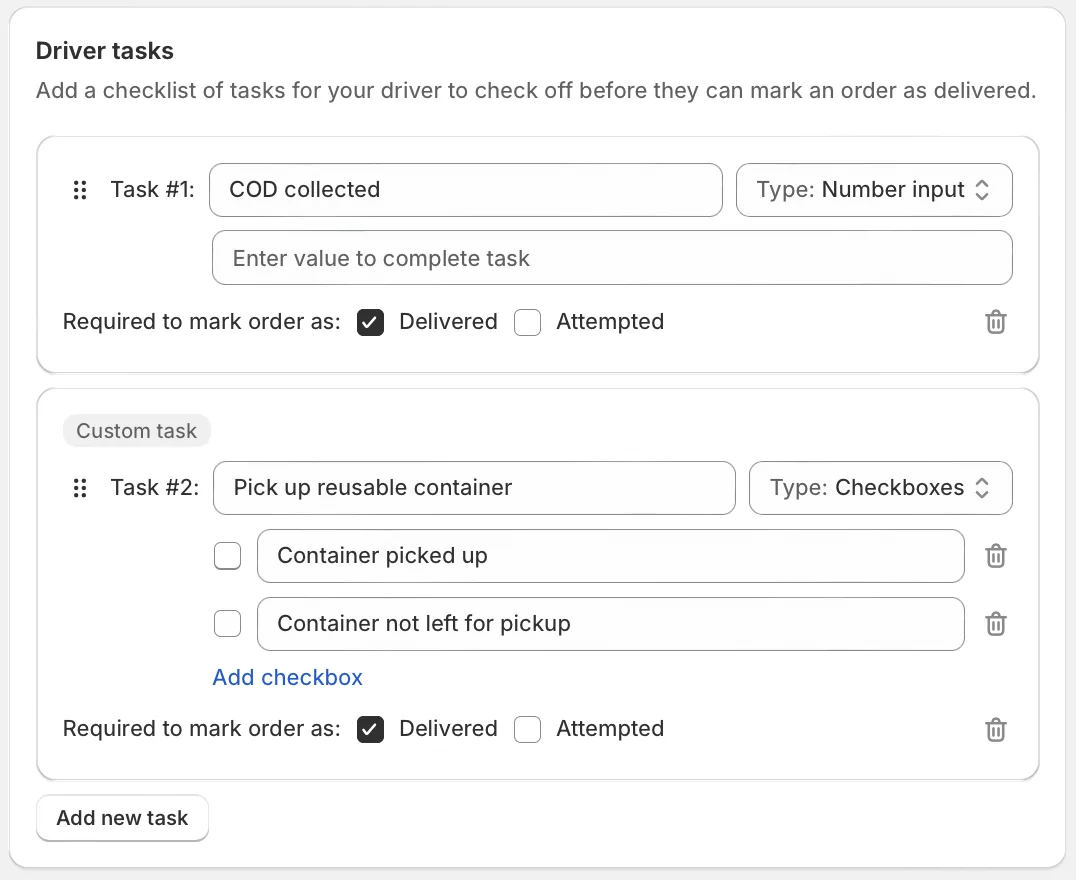Uncheck Delivered for Task #1
Image resolution: width=1076 pixels, height=880 pixels.
point(370,322)
